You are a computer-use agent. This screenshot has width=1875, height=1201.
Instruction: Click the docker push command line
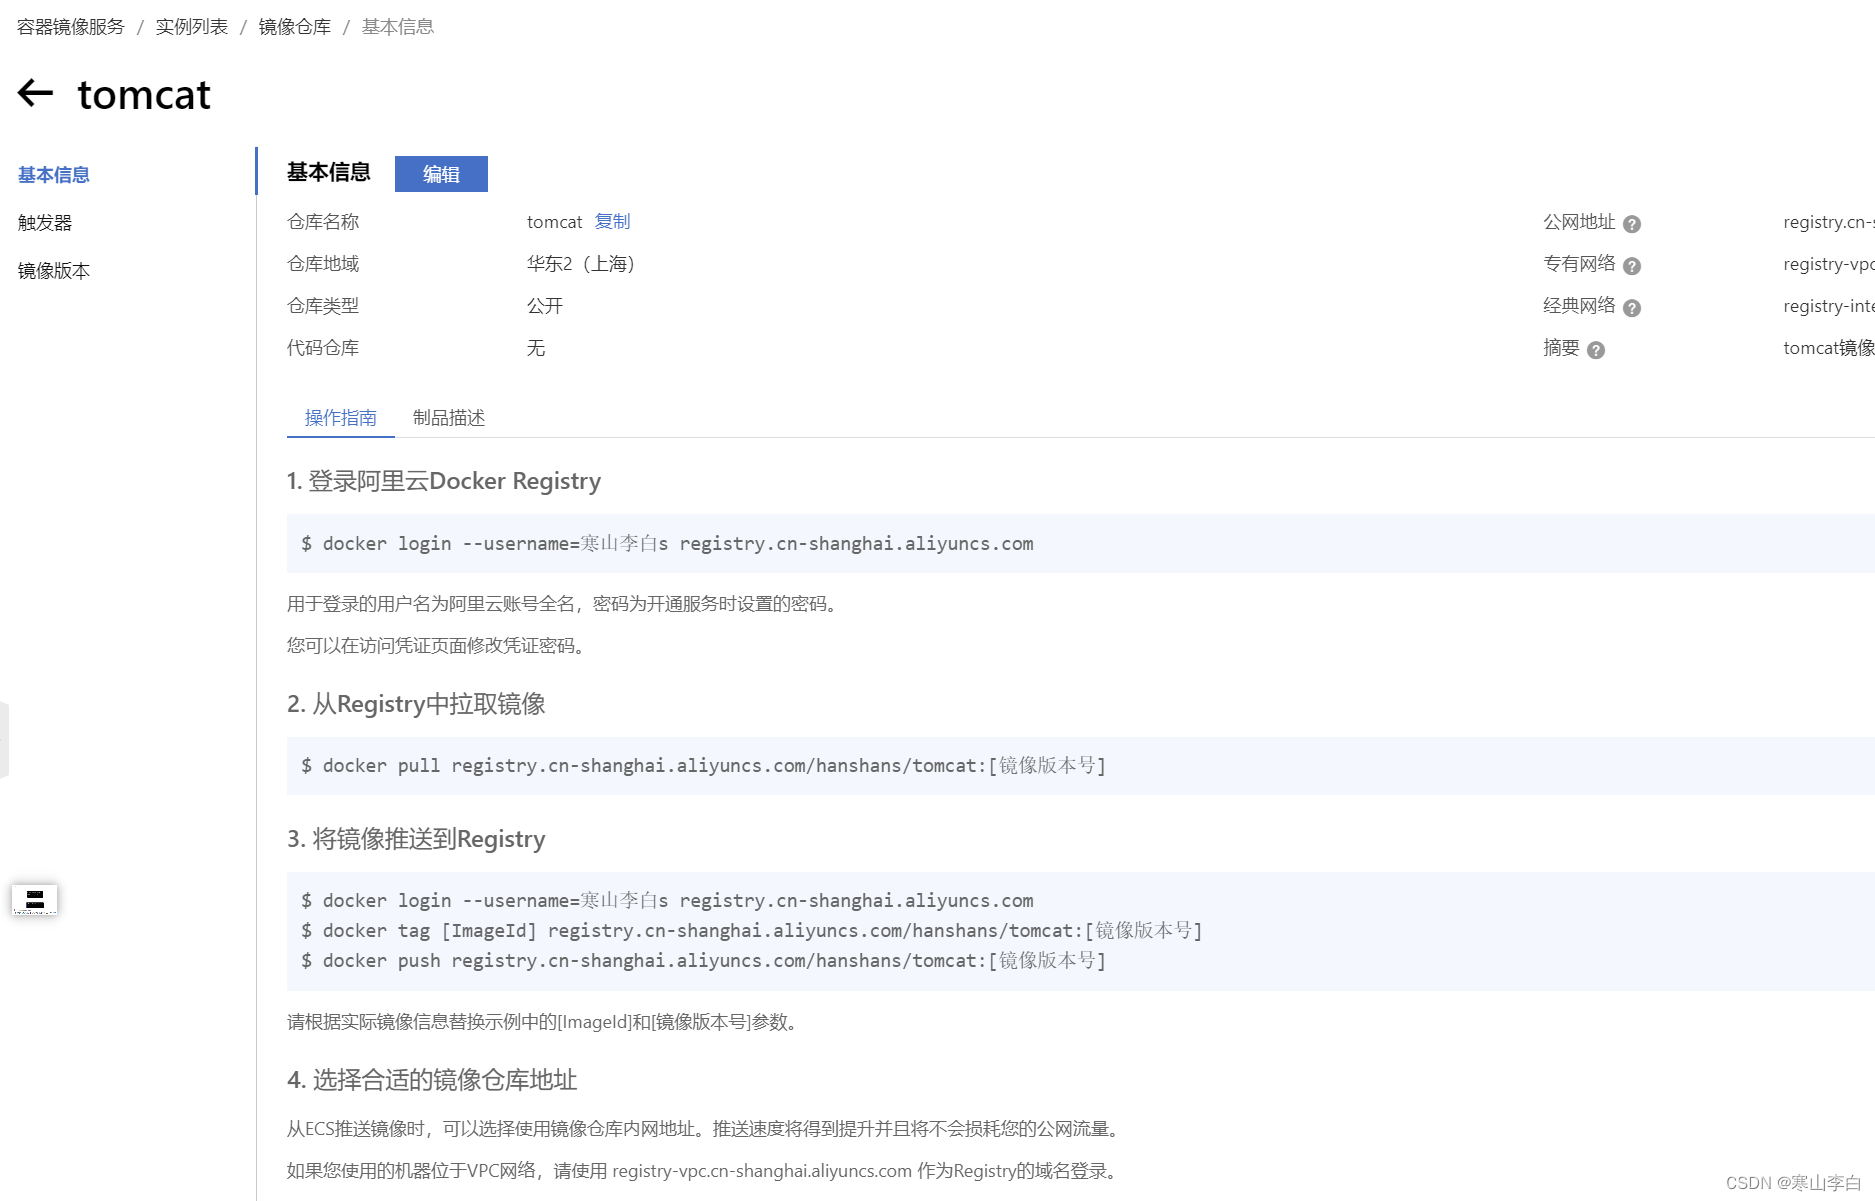[x=703, y=961]
